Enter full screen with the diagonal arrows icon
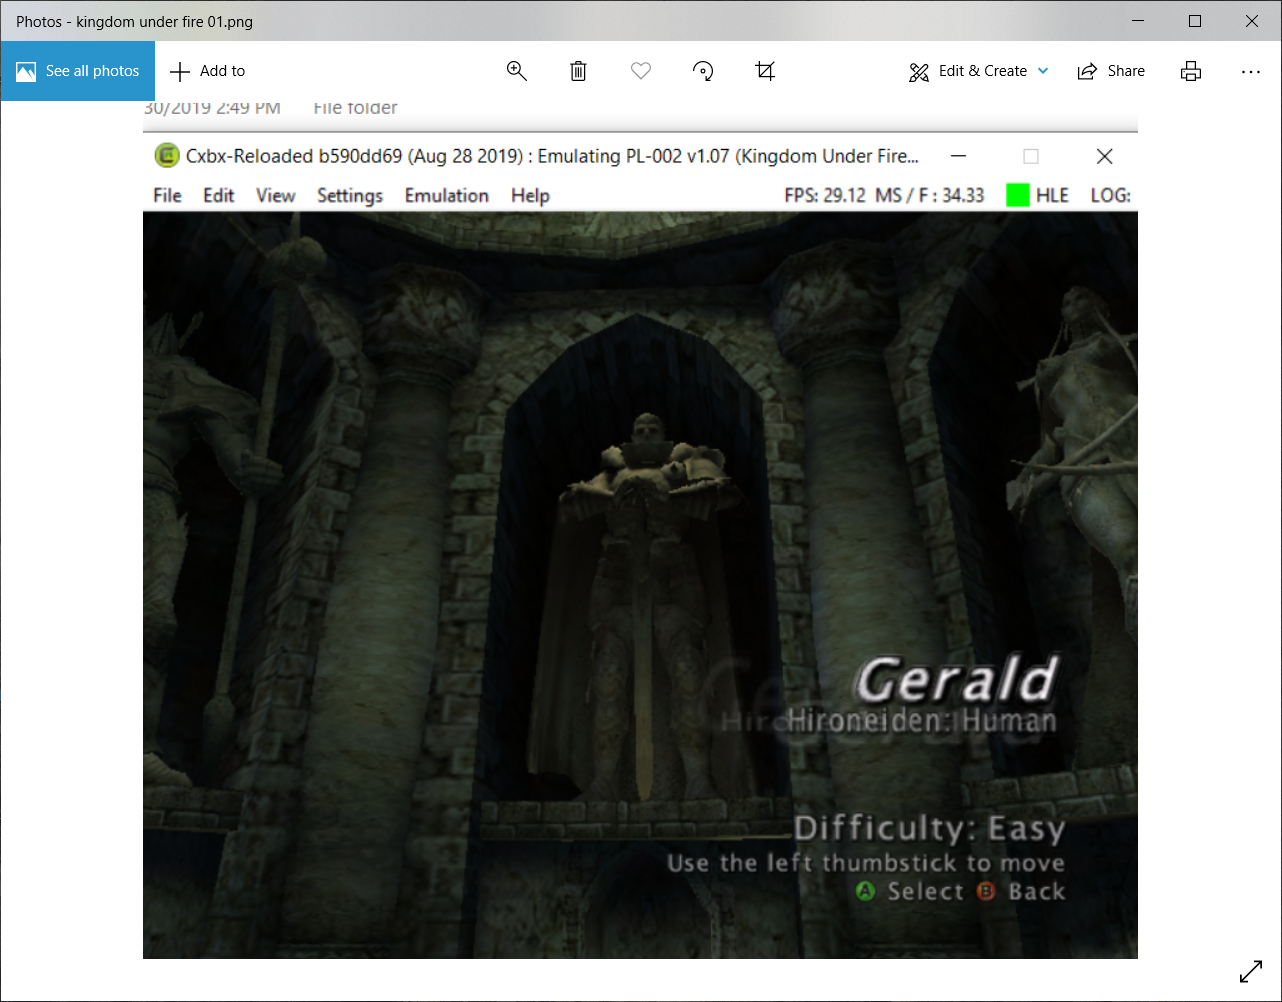1282x1002 pixels. click(1251, 971)
